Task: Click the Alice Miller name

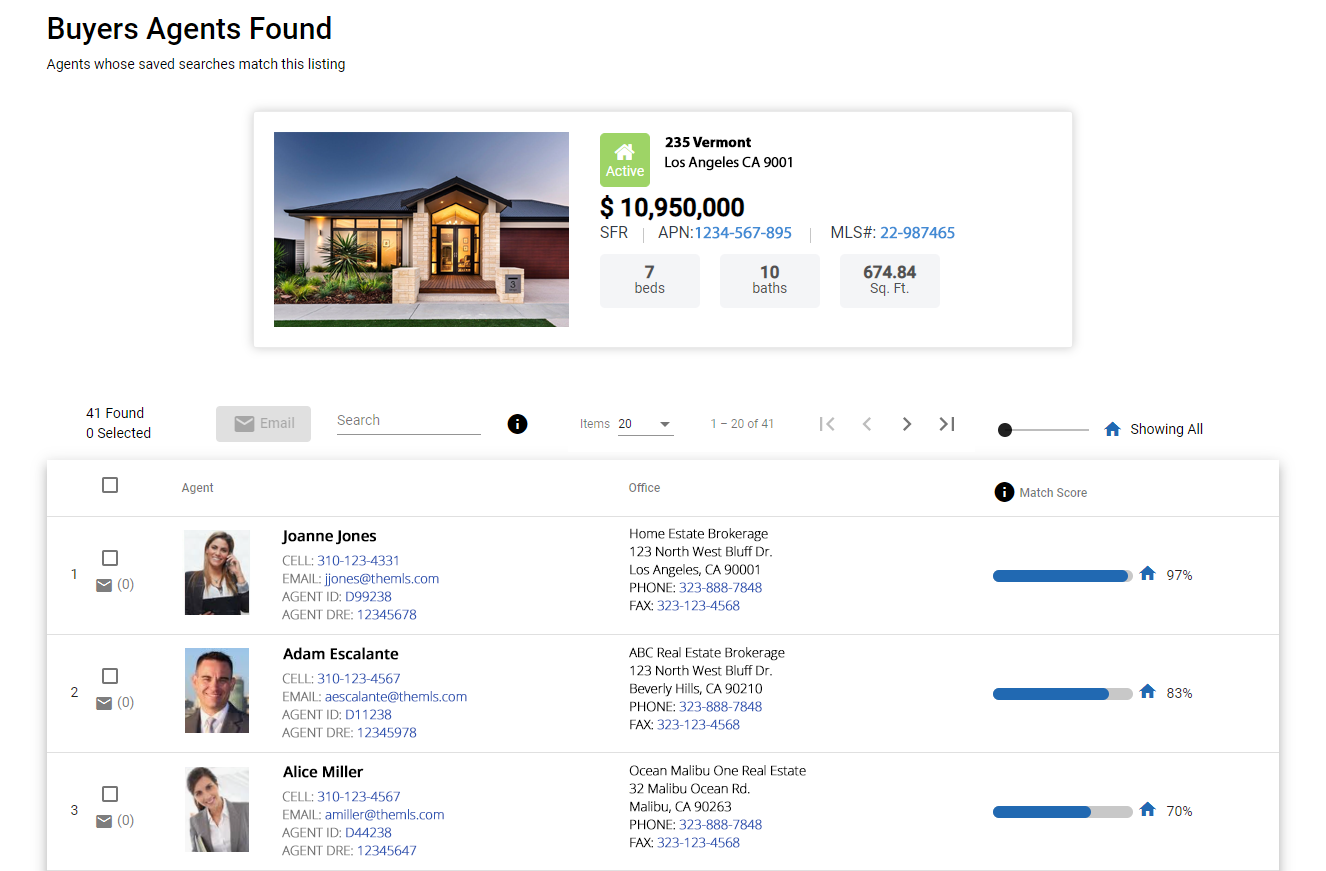Action: click(322, 772)
